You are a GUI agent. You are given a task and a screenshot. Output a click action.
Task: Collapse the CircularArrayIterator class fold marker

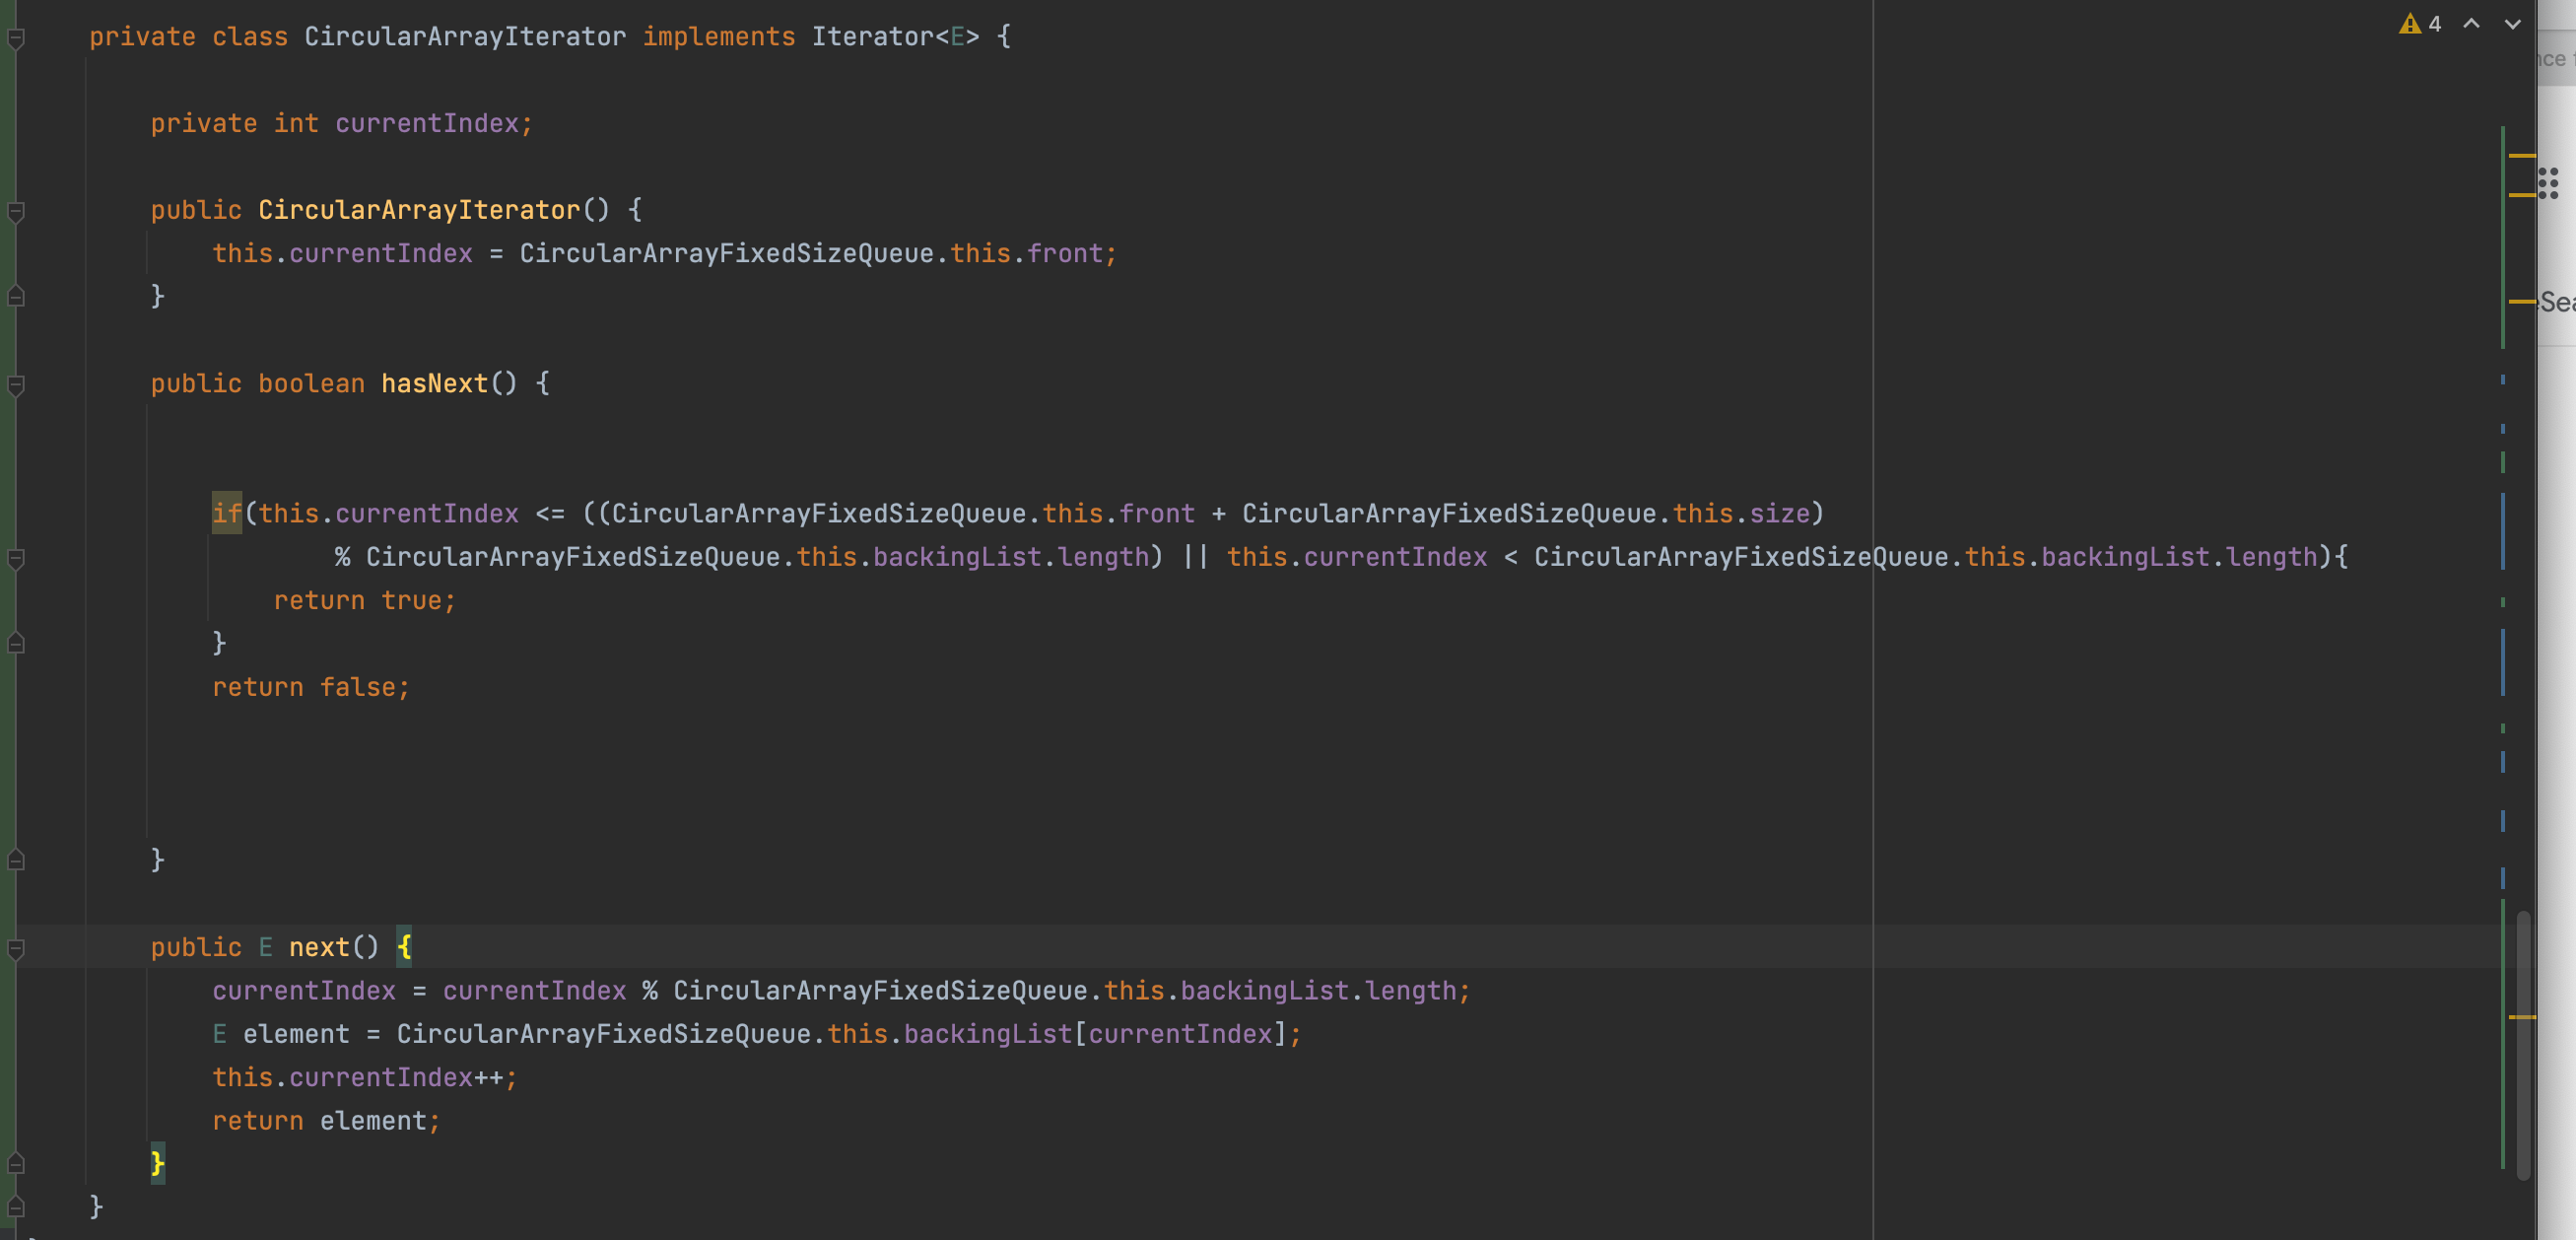(x=16, y=38)
